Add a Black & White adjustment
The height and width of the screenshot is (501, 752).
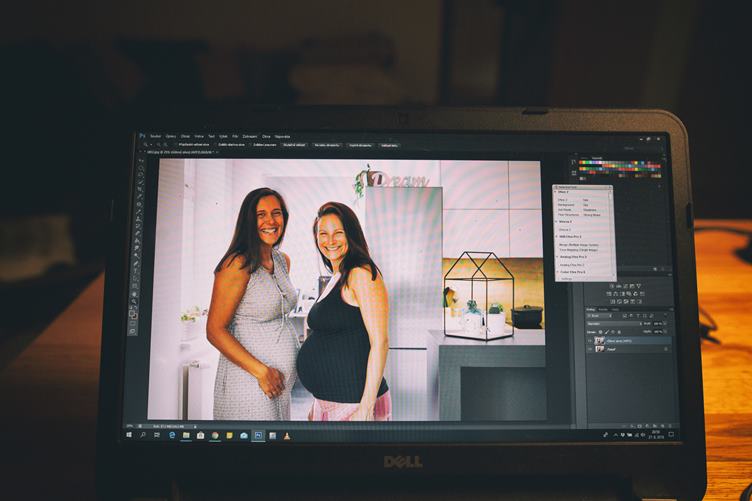point(623,294)
